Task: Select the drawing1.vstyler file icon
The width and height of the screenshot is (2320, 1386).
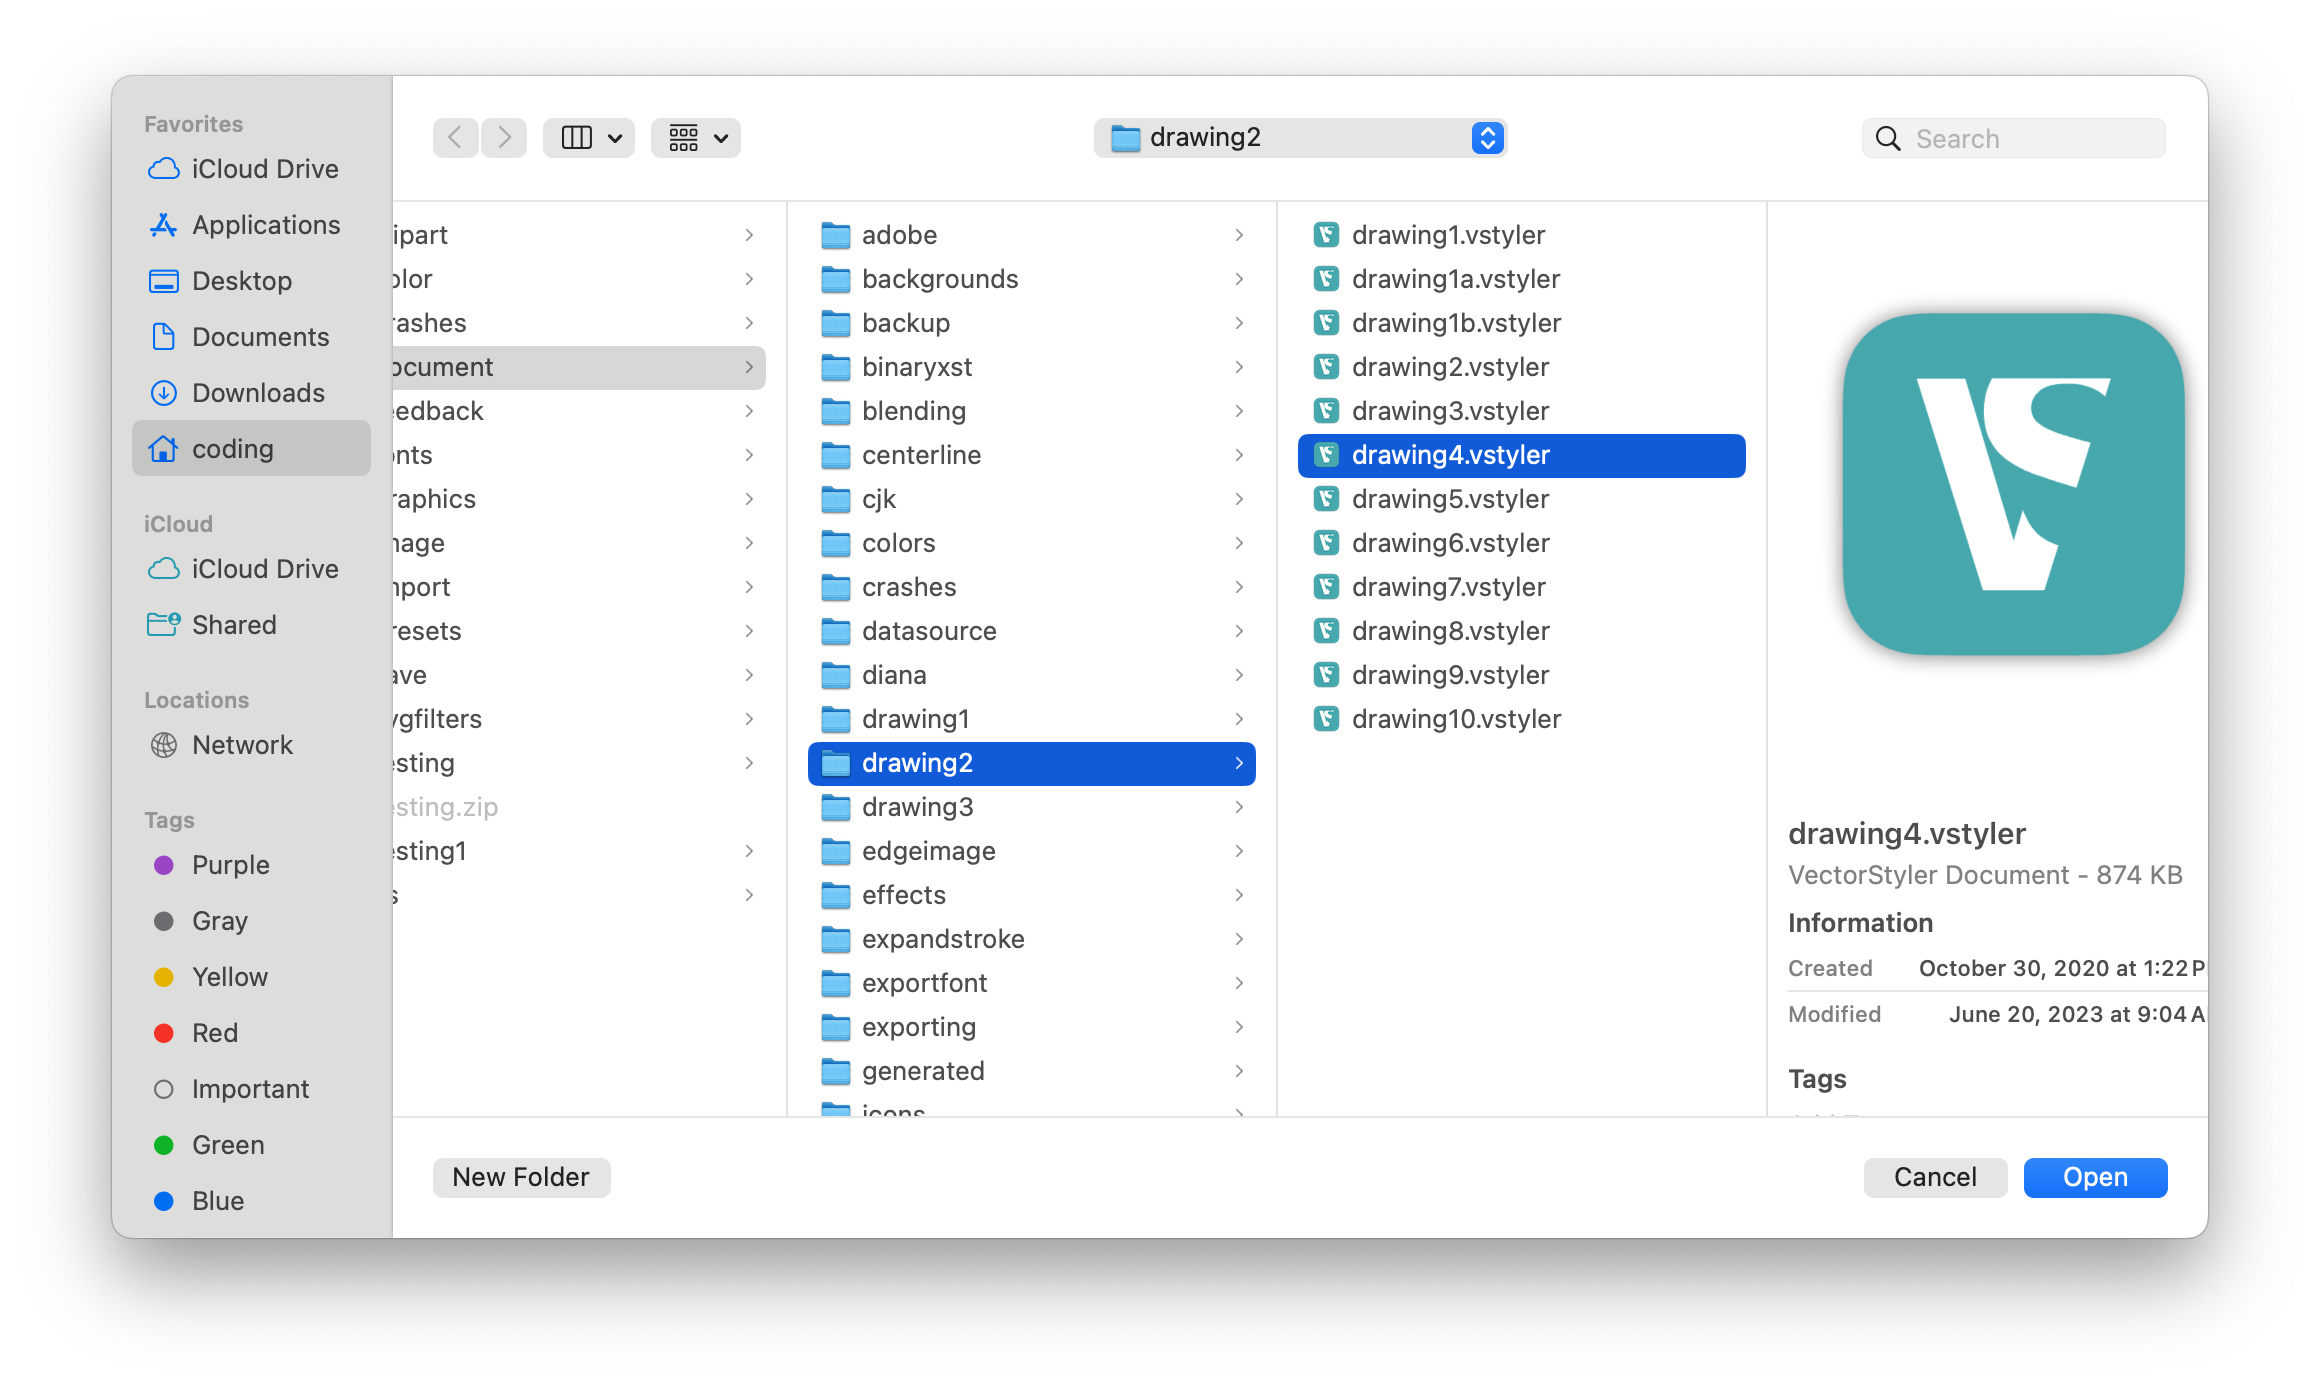Action: point(1326,235)
